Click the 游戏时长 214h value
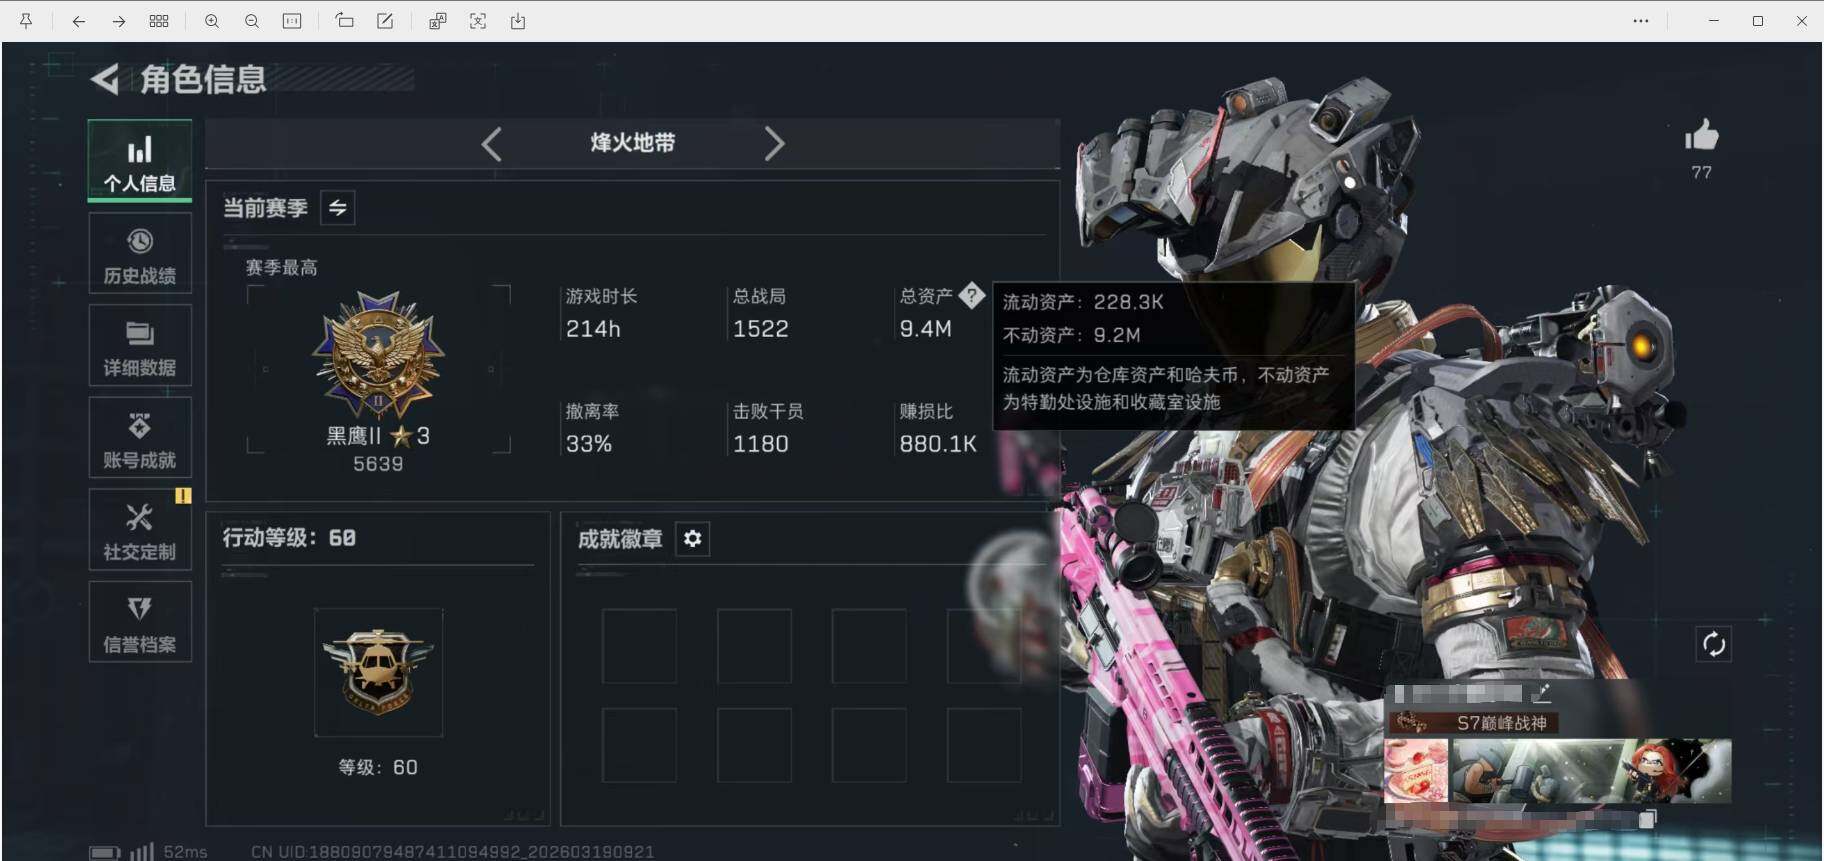The height and width of the screenshot is (861, 1824). tap(593, 329)
